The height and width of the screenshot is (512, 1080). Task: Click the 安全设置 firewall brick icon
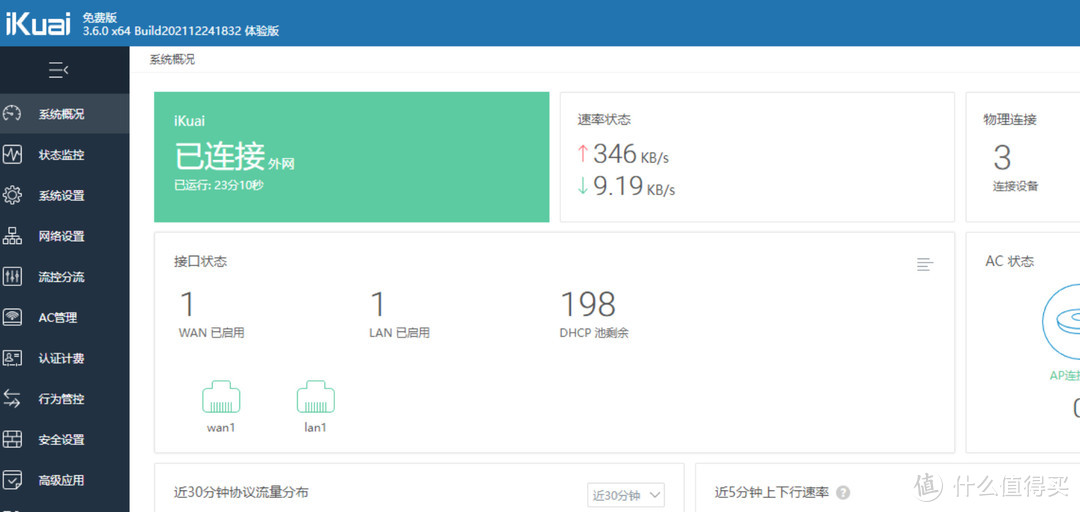coord(12,440)
